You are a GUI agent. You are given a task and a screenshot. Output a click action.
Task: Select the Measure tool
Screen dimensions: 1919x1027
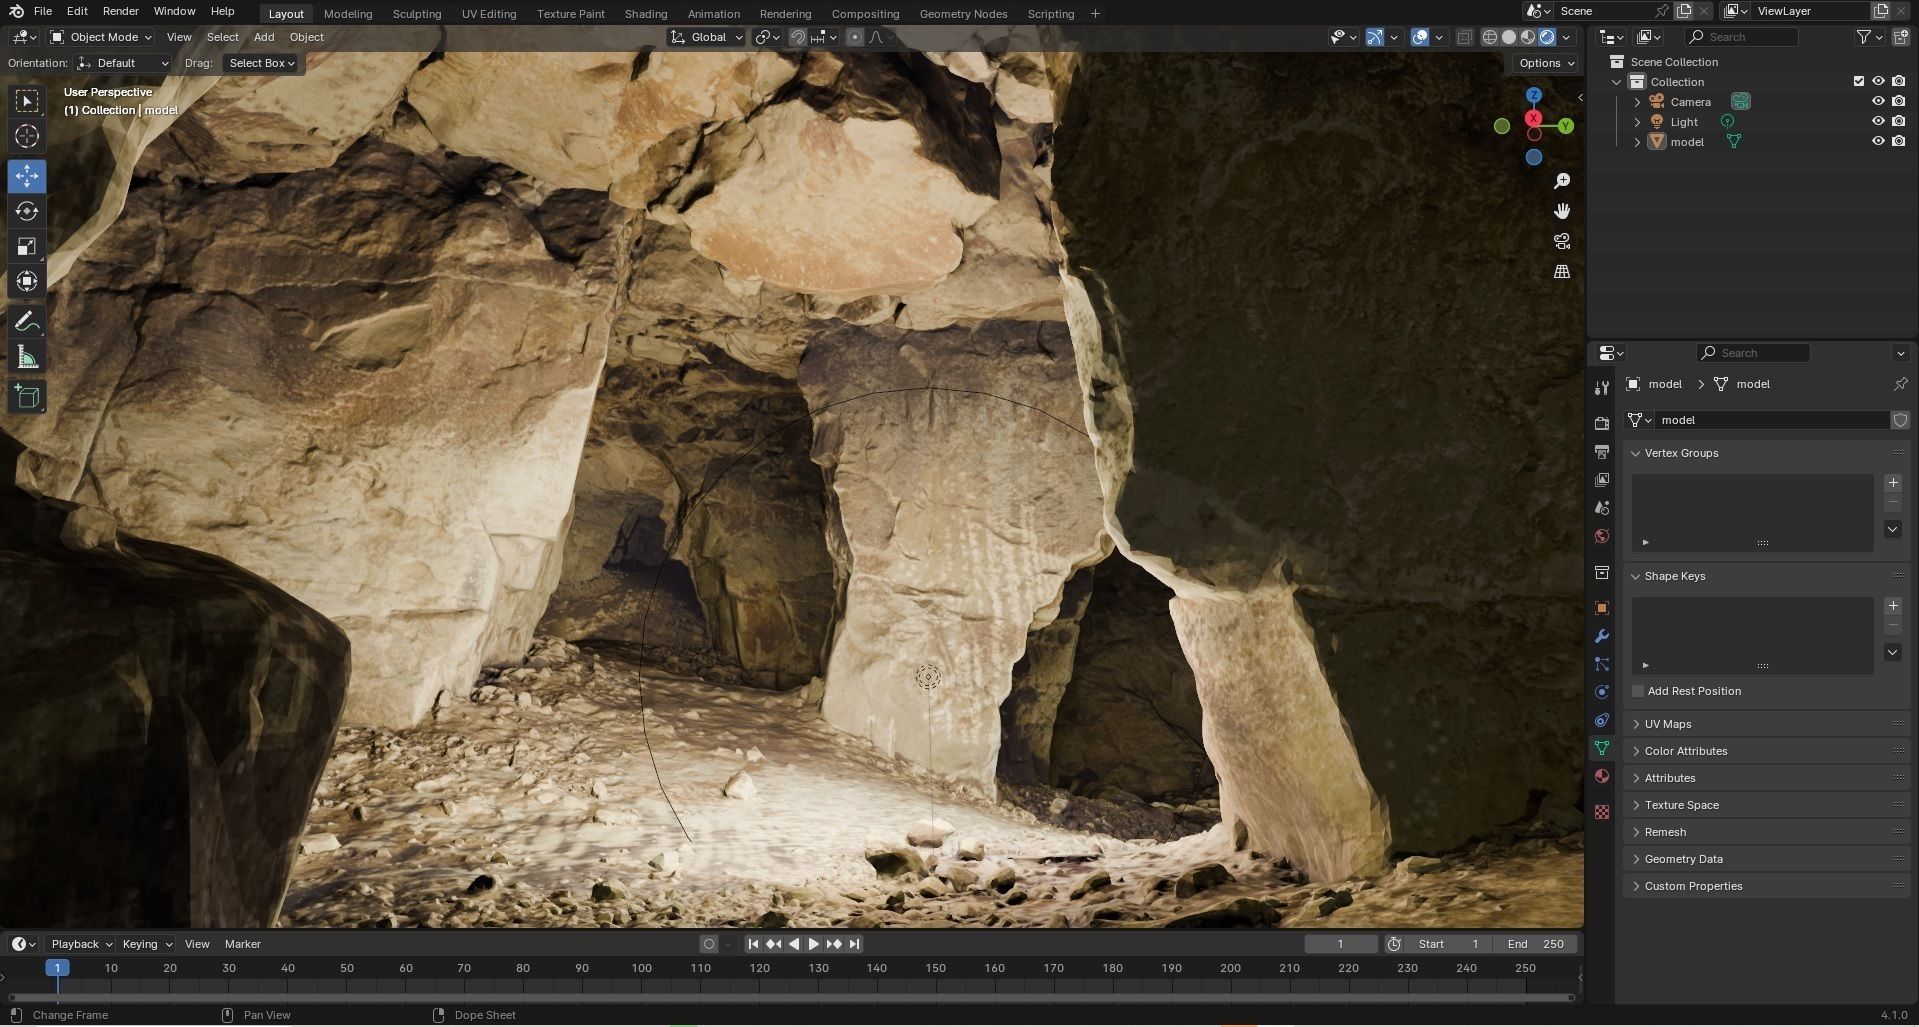[27, 357]
